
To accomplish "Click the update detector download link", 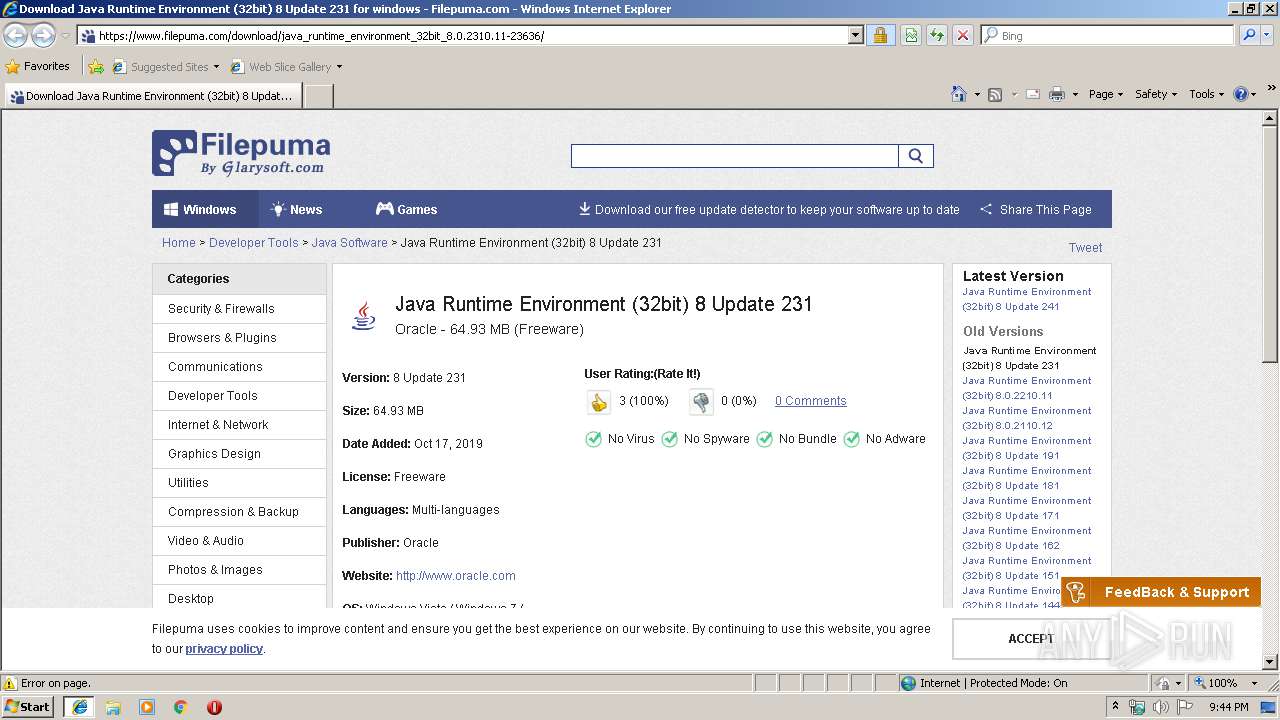I will pos(768,209).
